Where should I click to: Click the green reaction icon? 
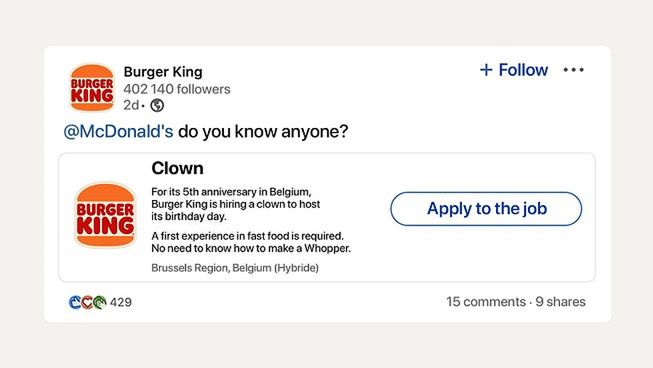(x=100, y=302)
